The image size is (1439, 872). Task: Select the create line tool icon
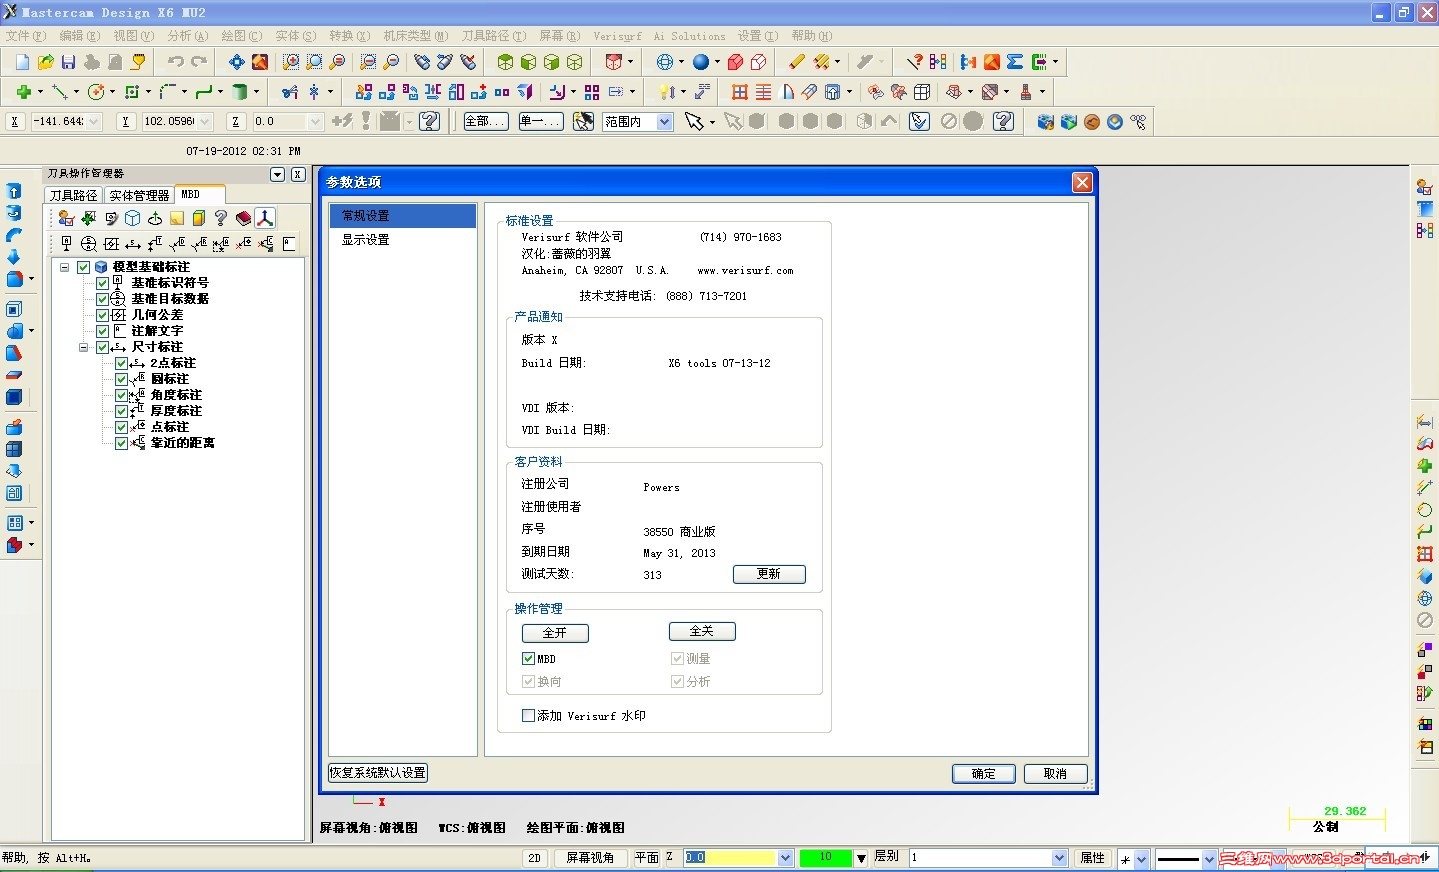(60, 92)
